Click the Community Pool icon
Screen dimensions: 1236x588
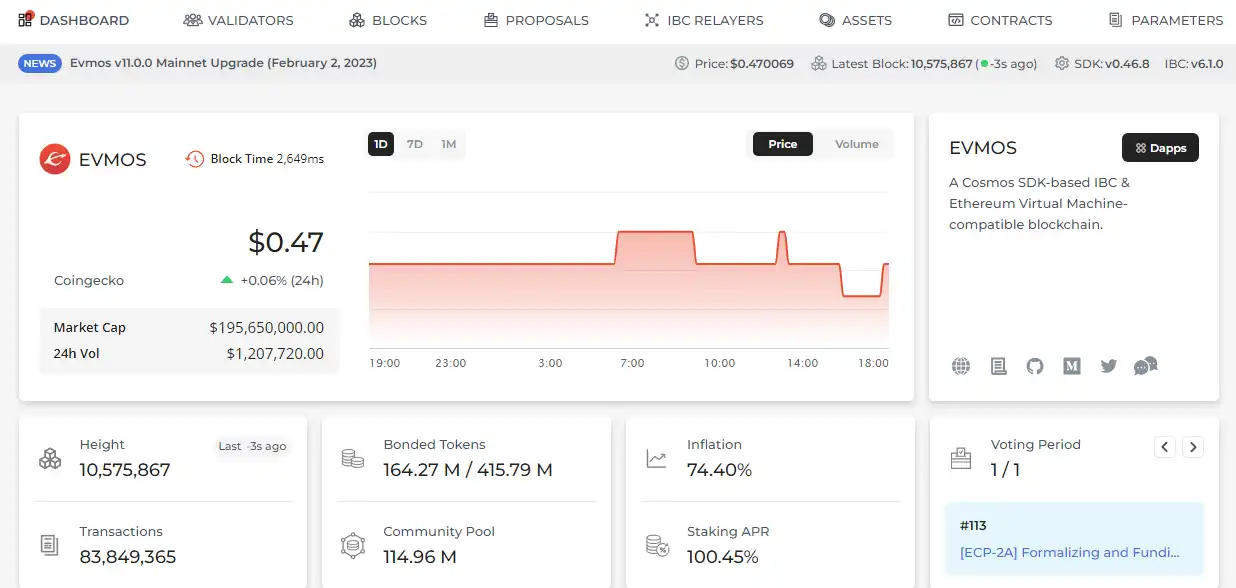pyautogui.click(x=352, y=545)
